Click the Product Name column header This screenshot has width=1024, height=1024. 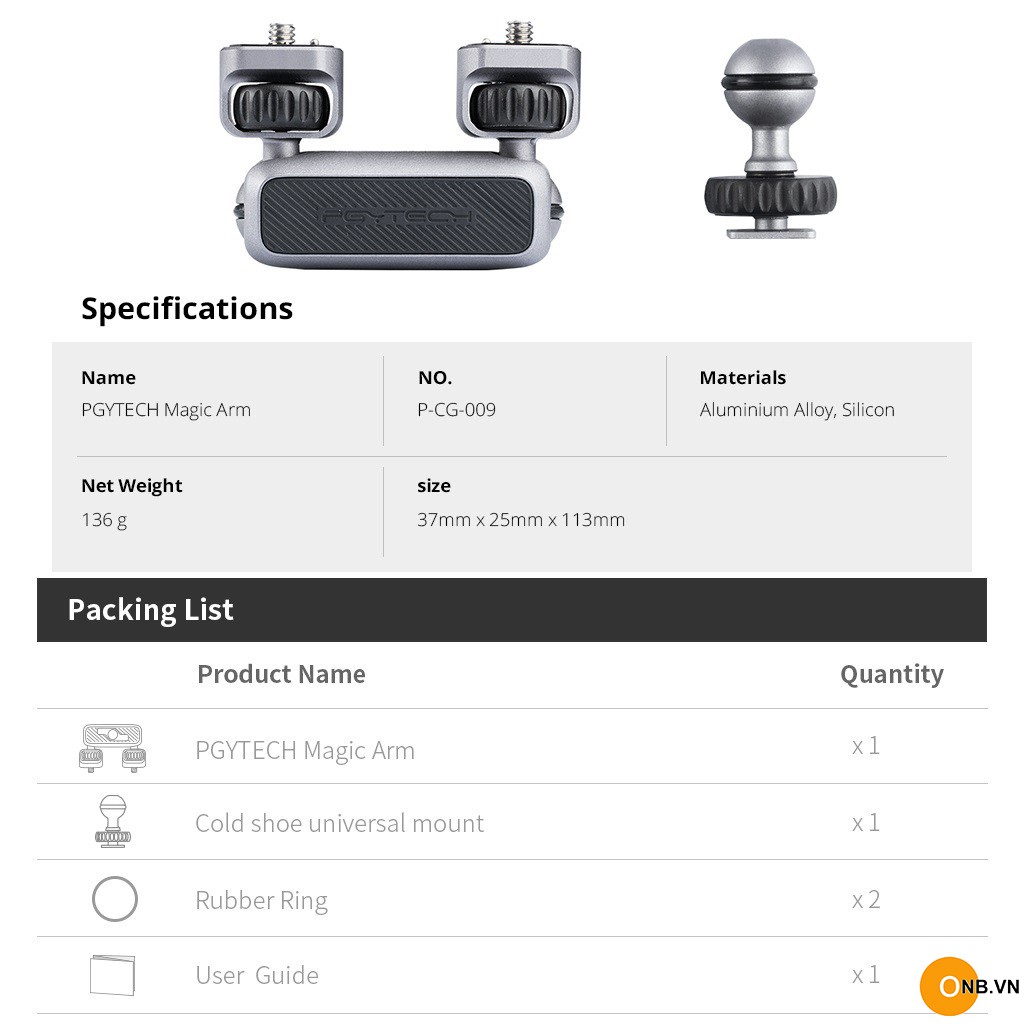[x=281, y=674]
